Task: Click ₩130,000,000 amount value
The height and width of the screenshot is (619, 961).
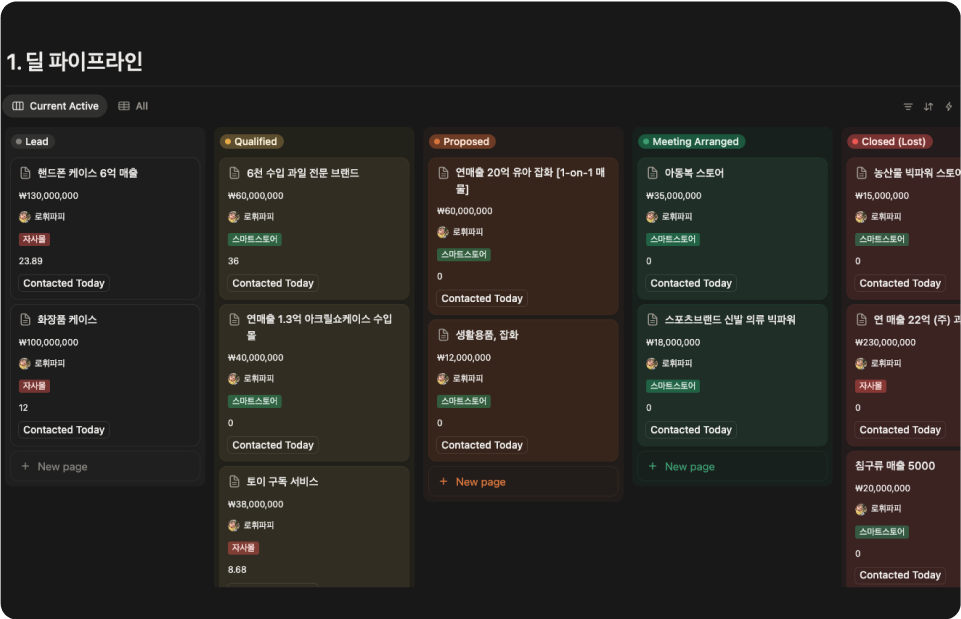Action: pos(48,196)
